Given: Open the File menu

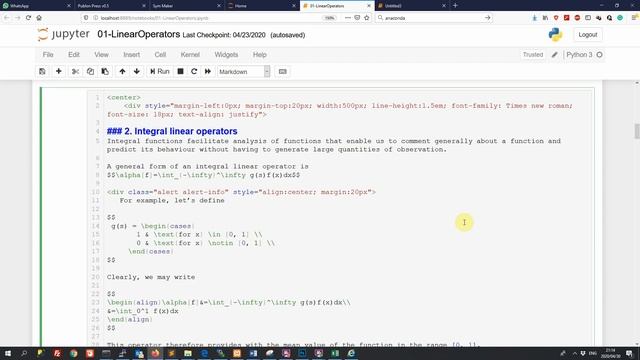Looking at the screenshot, I should 48,55.
